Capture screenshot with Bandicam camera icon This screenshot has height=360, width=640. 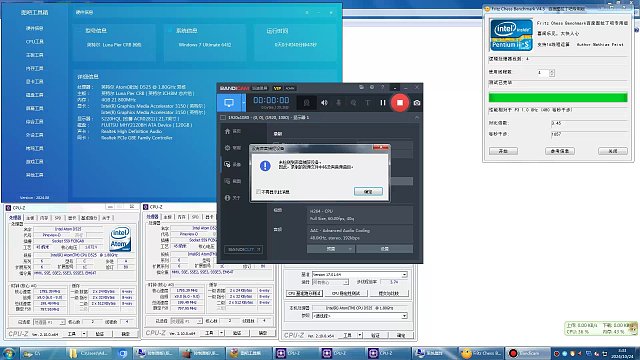point(417,103)
